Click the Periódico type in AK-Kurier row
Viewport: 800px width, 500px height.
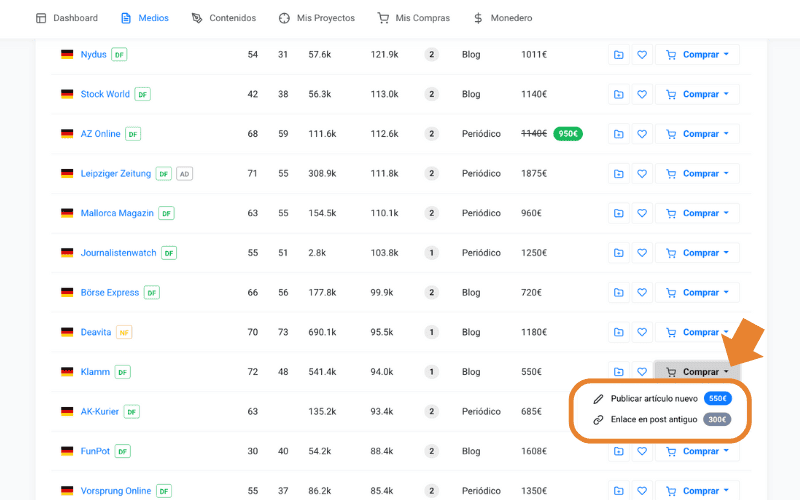coord(481,412)
